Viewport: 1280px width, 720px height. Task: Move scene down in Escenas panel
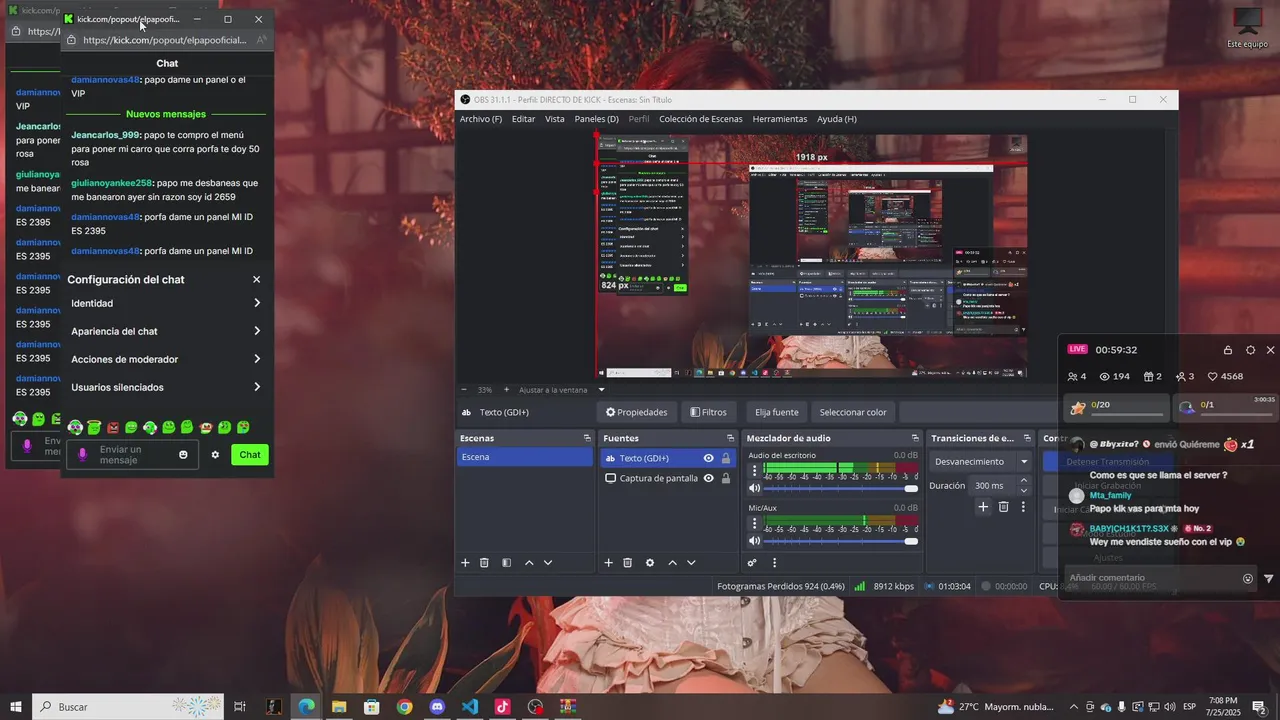point(548,563)
